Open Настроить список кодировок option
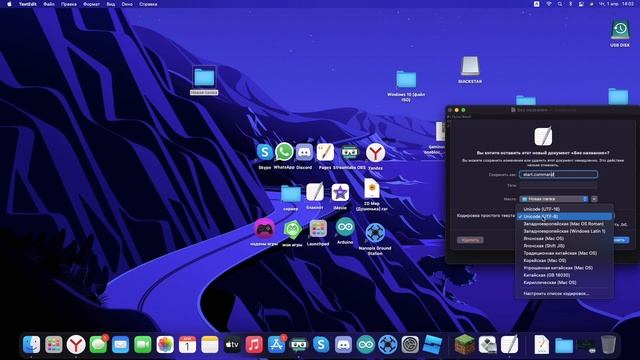Viewport: 640px width, 360px height. (564, 293)
